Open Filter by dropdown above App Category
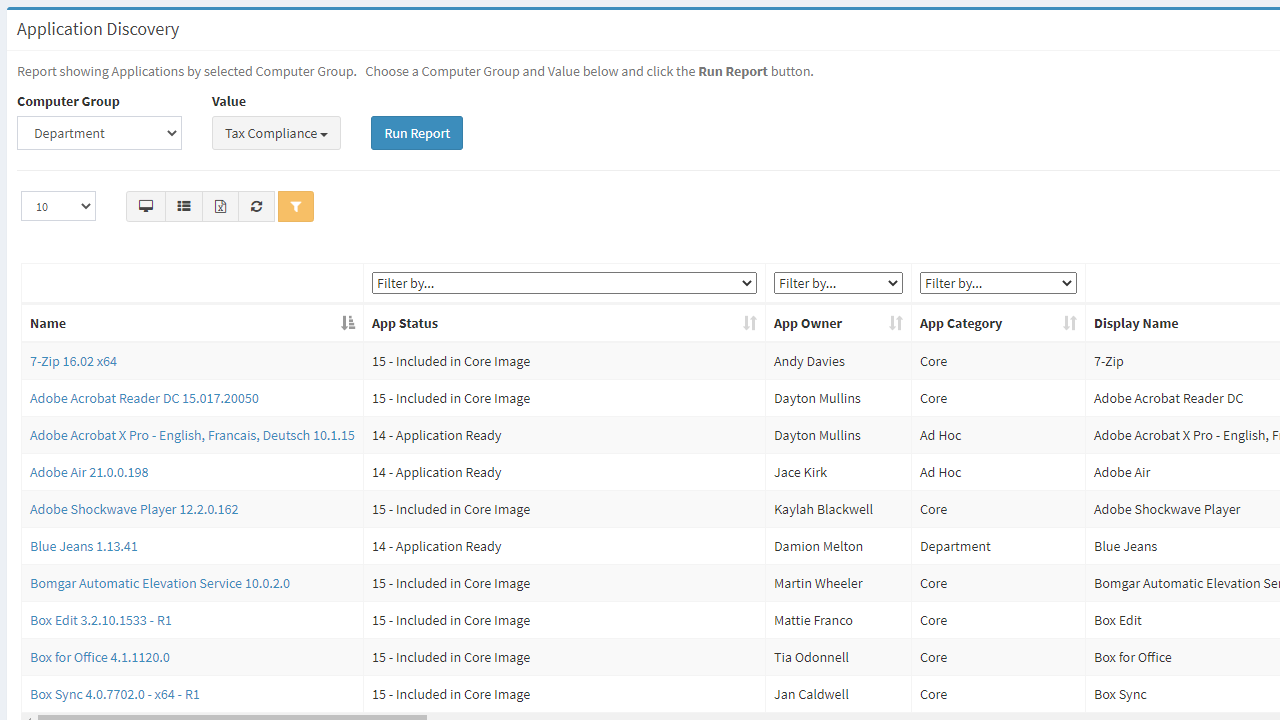This screenshot has width=1280, height=720. pyautogui.click(x=997, y=283)
